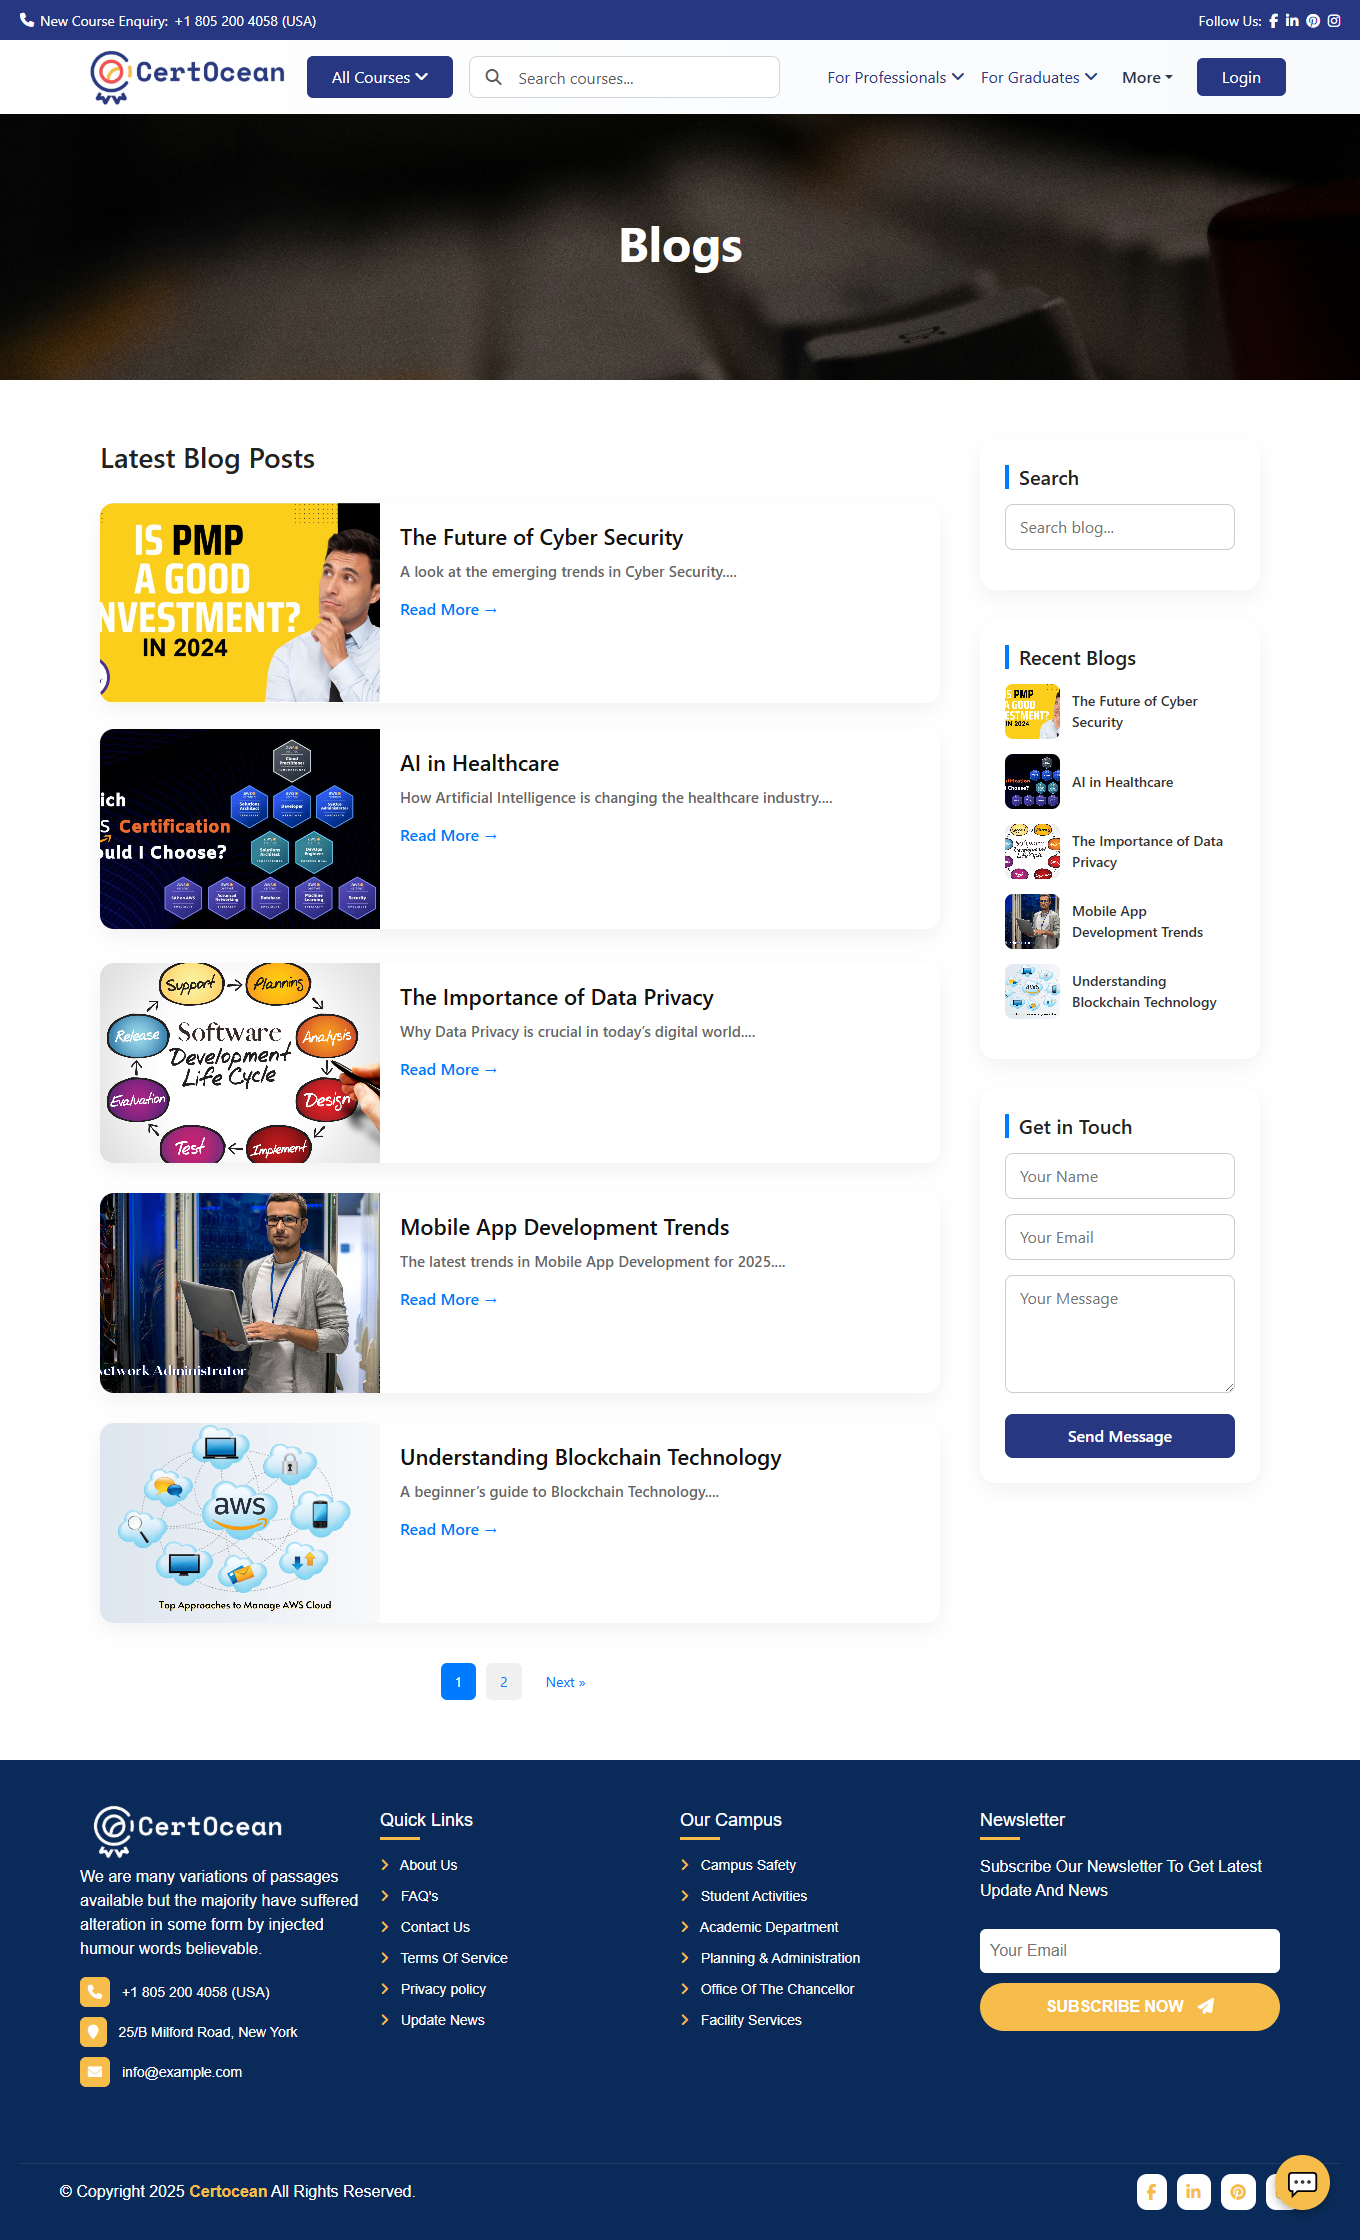
Task: Expand the For Professionals menu
Action: click(895, 77)
